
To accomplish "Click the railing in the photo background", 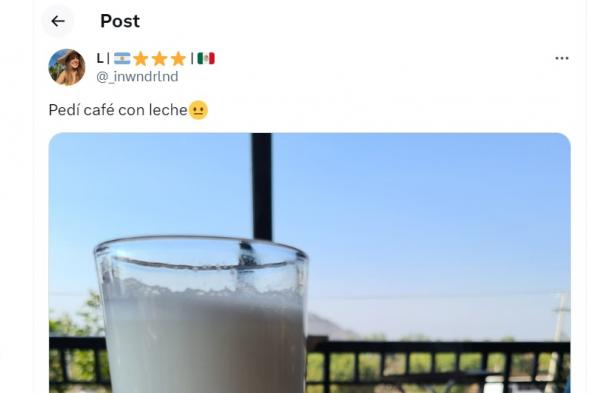I will pyautogui.click(x=438, y=363).
